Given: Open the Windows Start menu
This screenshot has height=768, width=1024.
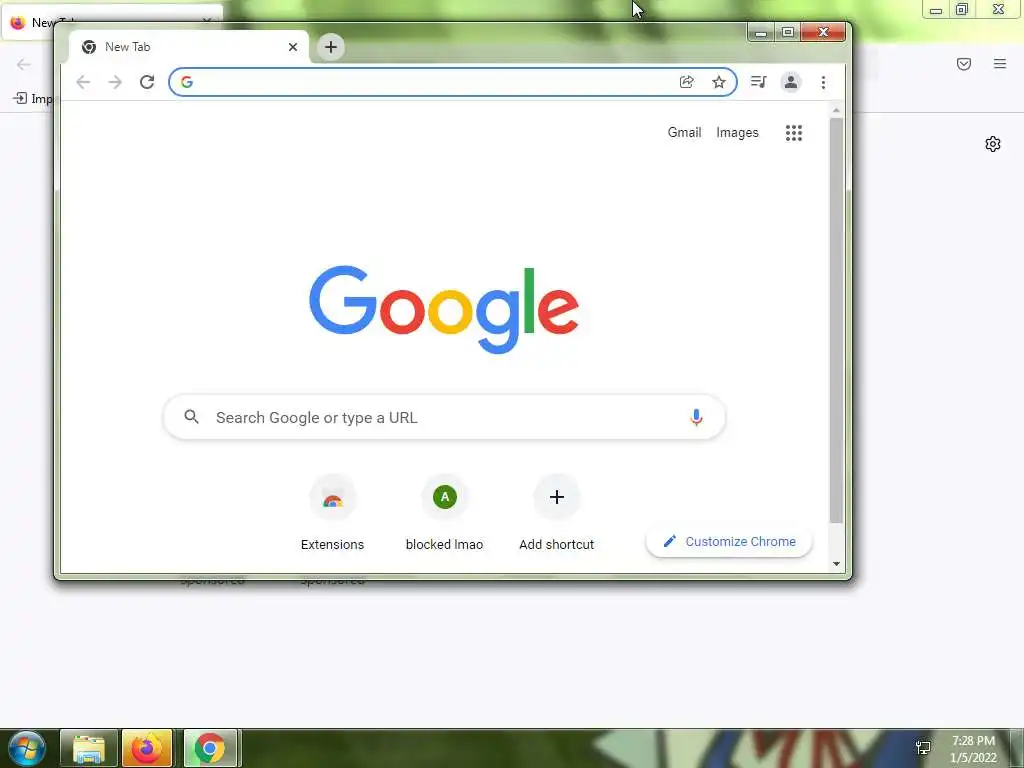Looking at the screenshot, I should 26,748.
